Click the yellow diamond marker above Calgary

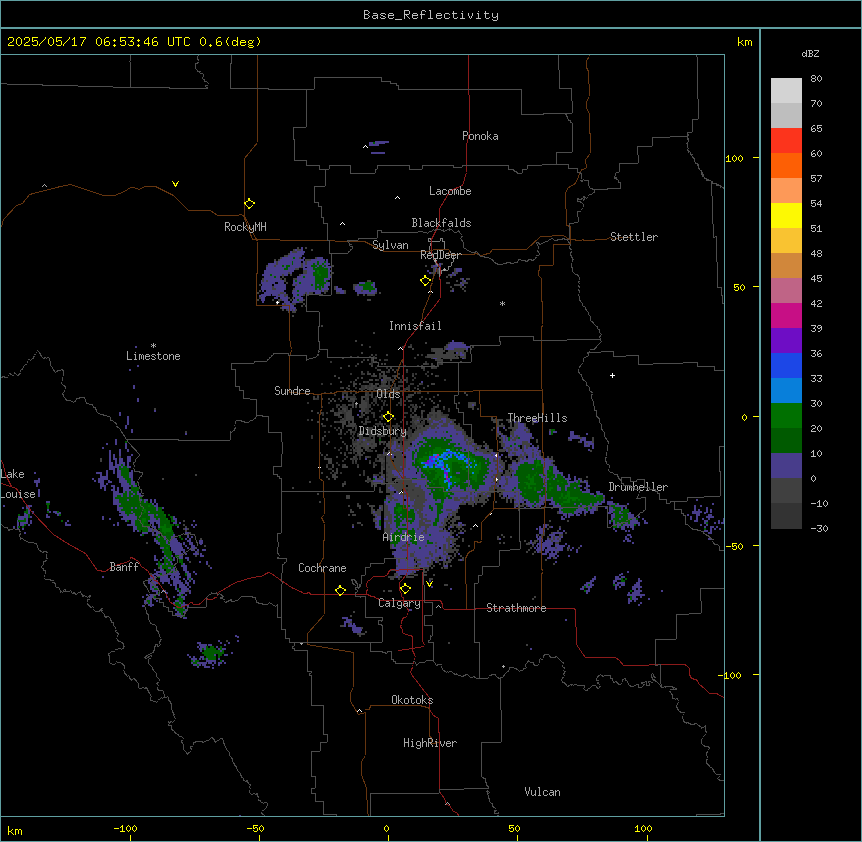[405, 589]
